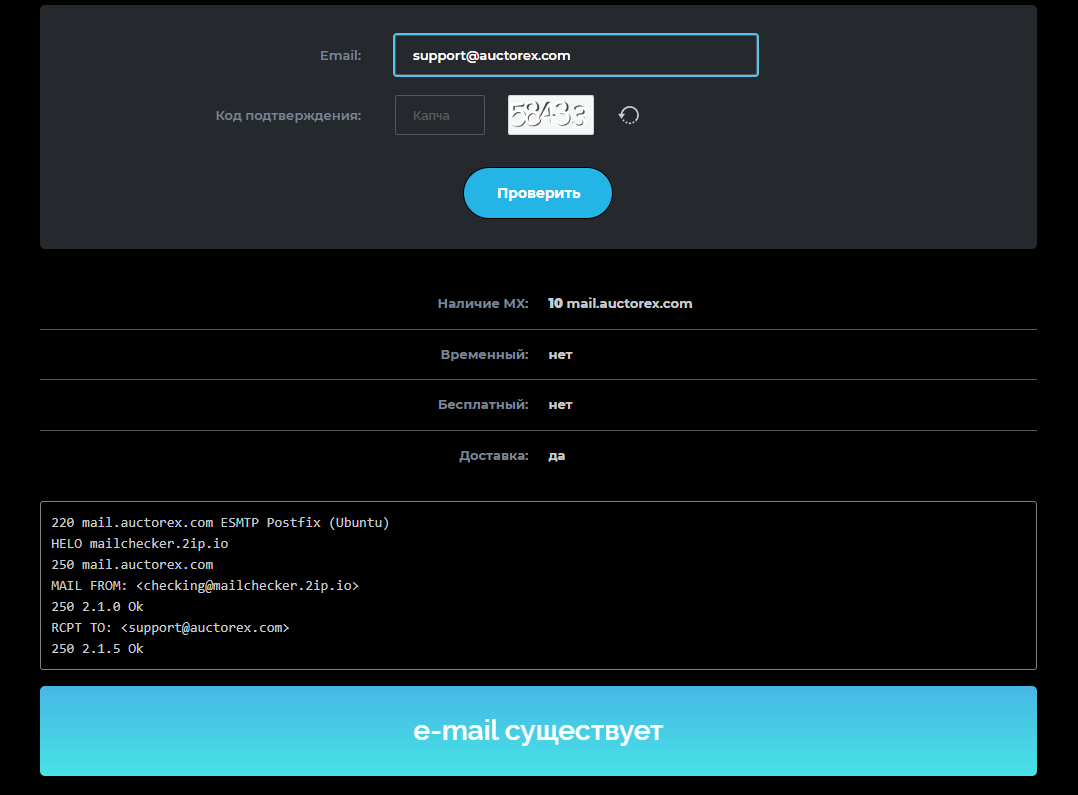Click the log line '250 2.1.0 Ok'

[97, 607]
